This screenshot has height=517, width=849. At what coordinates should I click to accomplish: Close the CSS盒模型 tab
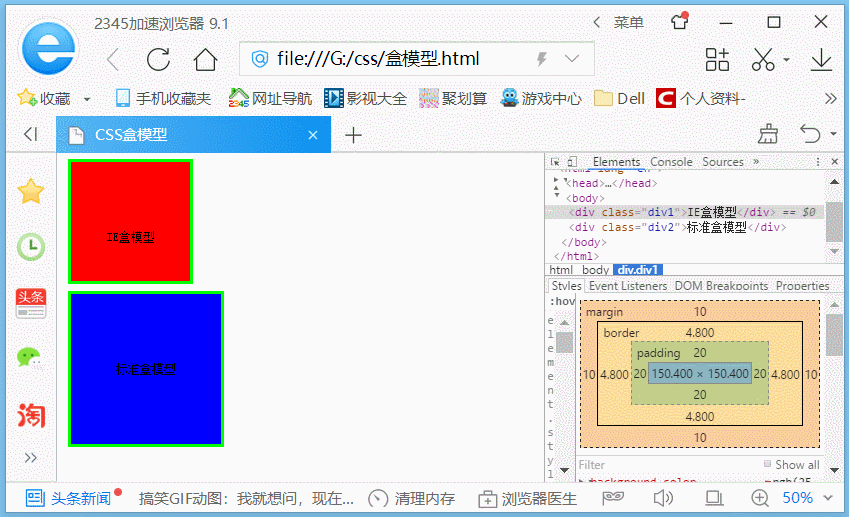pos(312,135)
